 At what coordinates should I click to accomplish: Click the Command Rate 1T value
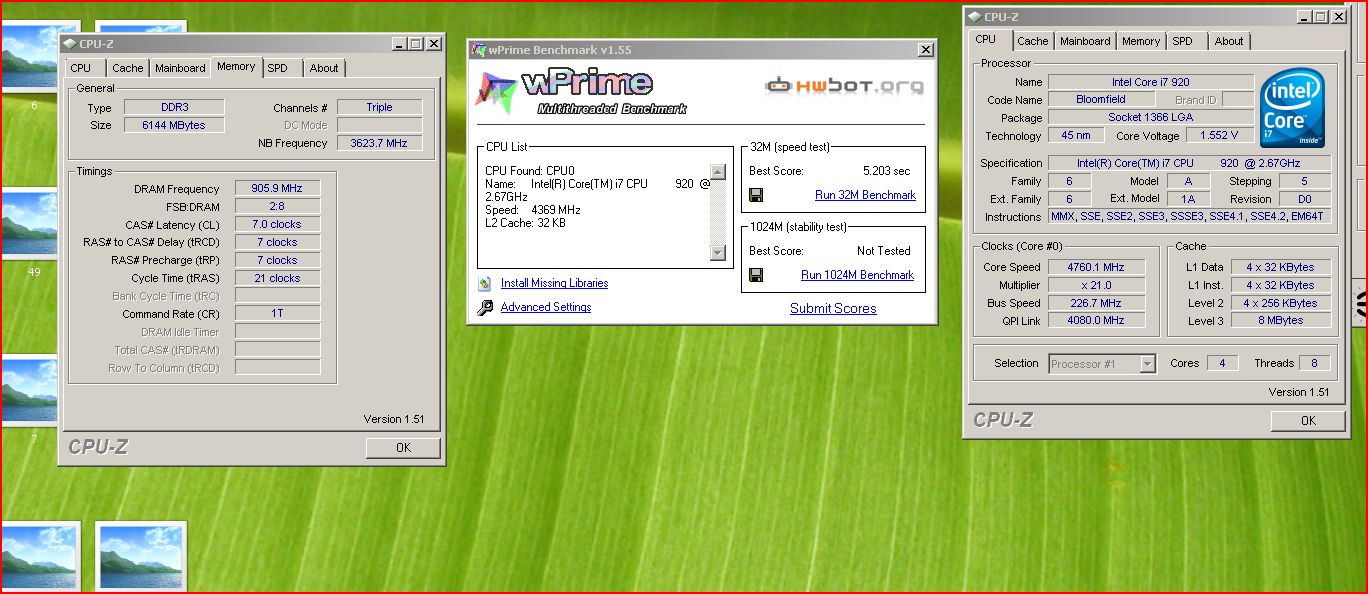[278, 314]
